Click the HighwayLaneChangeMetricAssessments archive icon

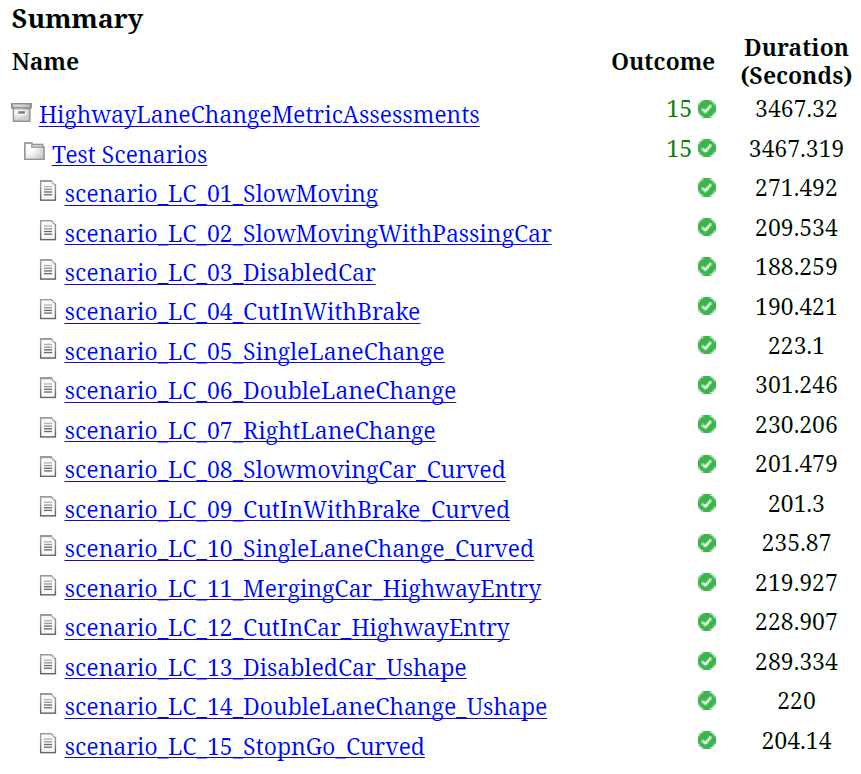pos(21,112)
